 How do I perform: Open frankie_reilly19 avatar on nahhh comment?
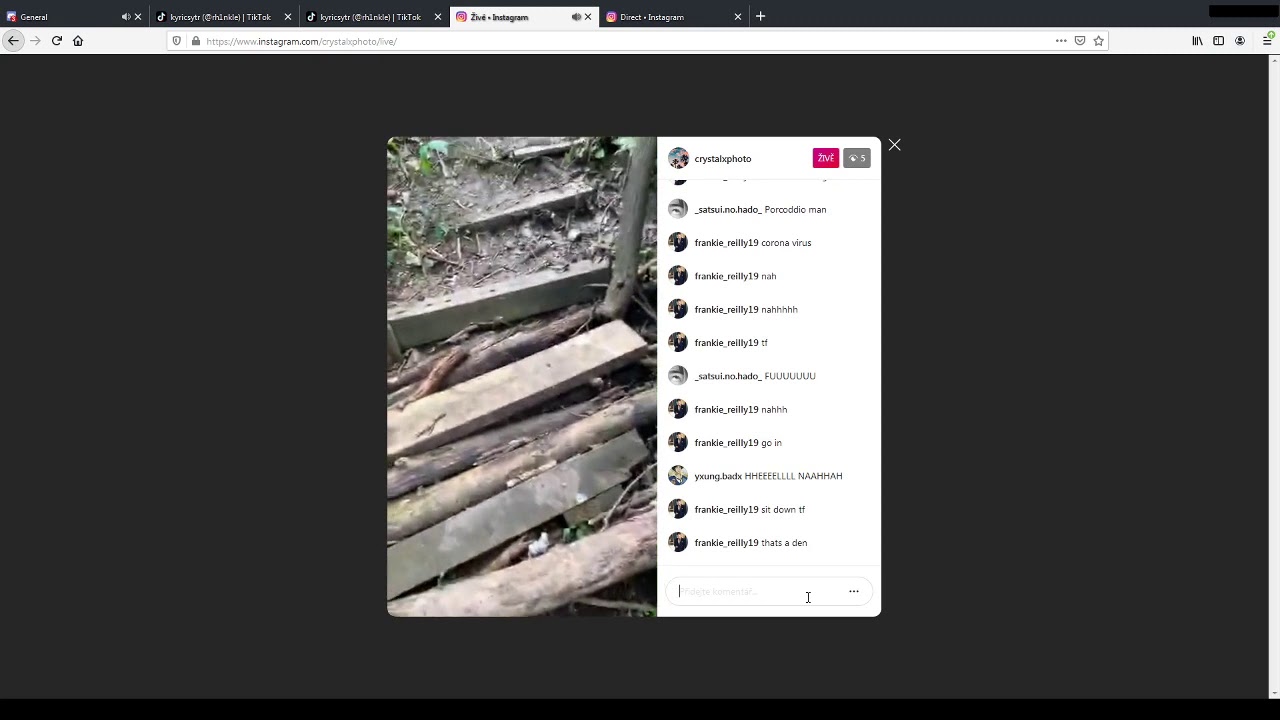678,409
